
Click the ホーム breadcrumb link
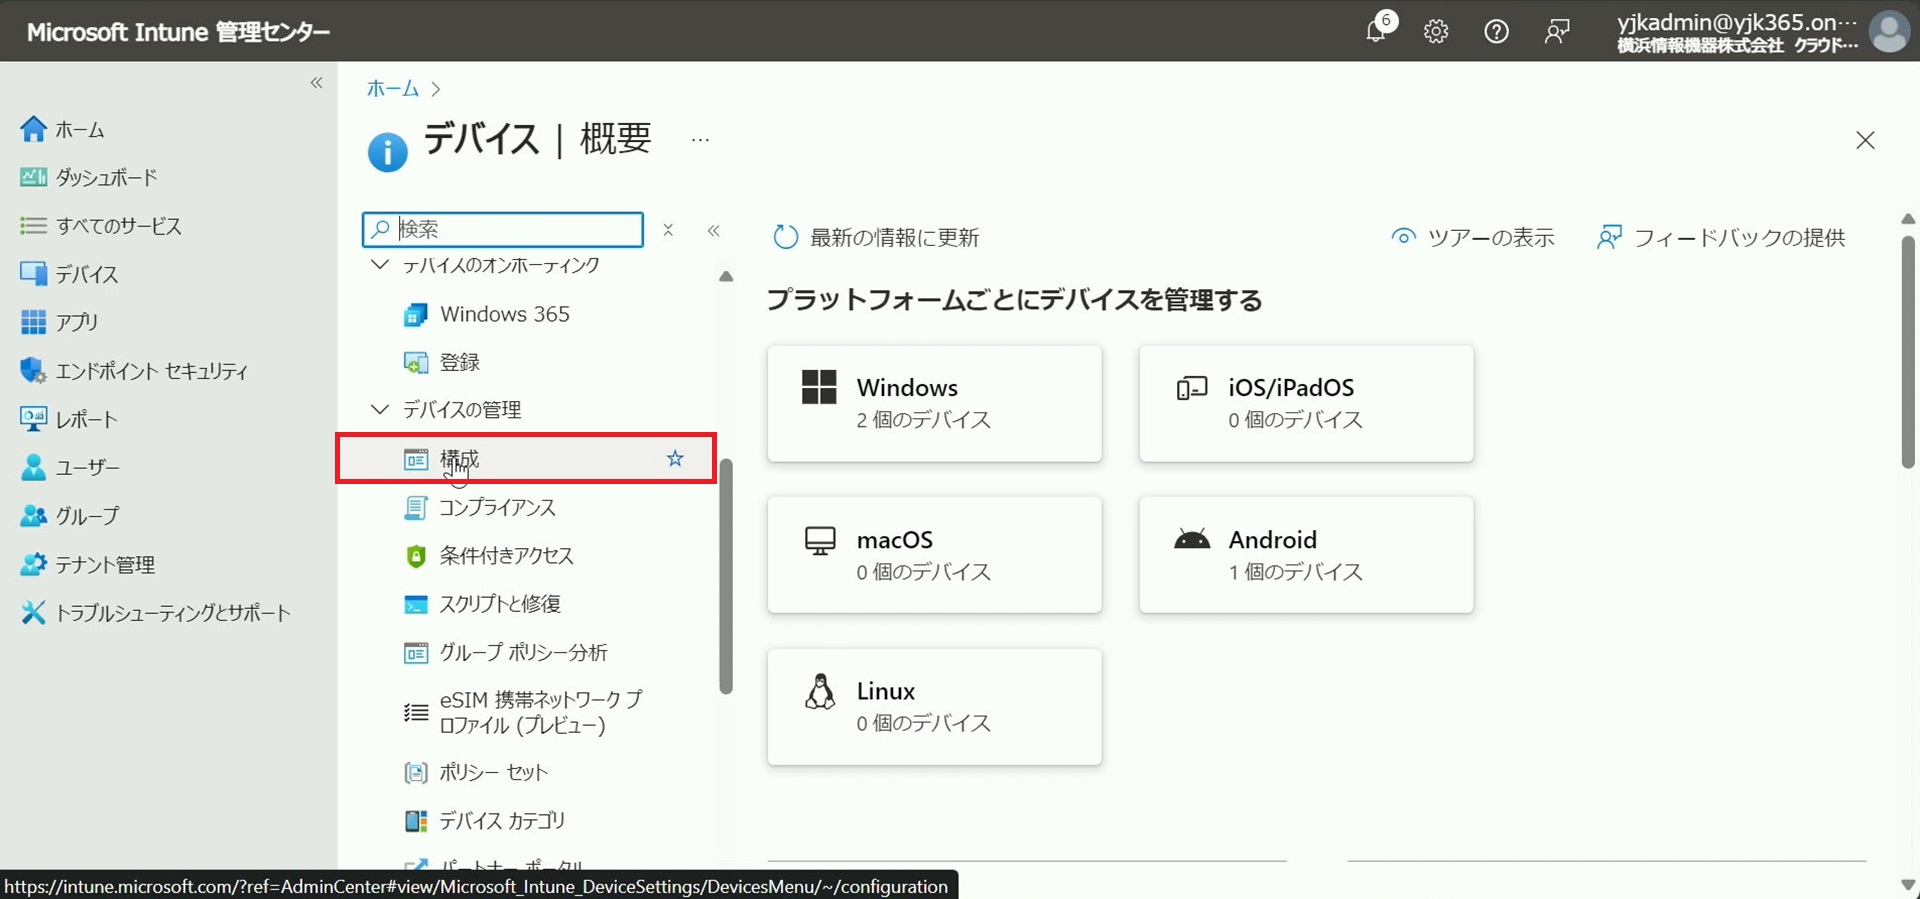pos(392,88)
